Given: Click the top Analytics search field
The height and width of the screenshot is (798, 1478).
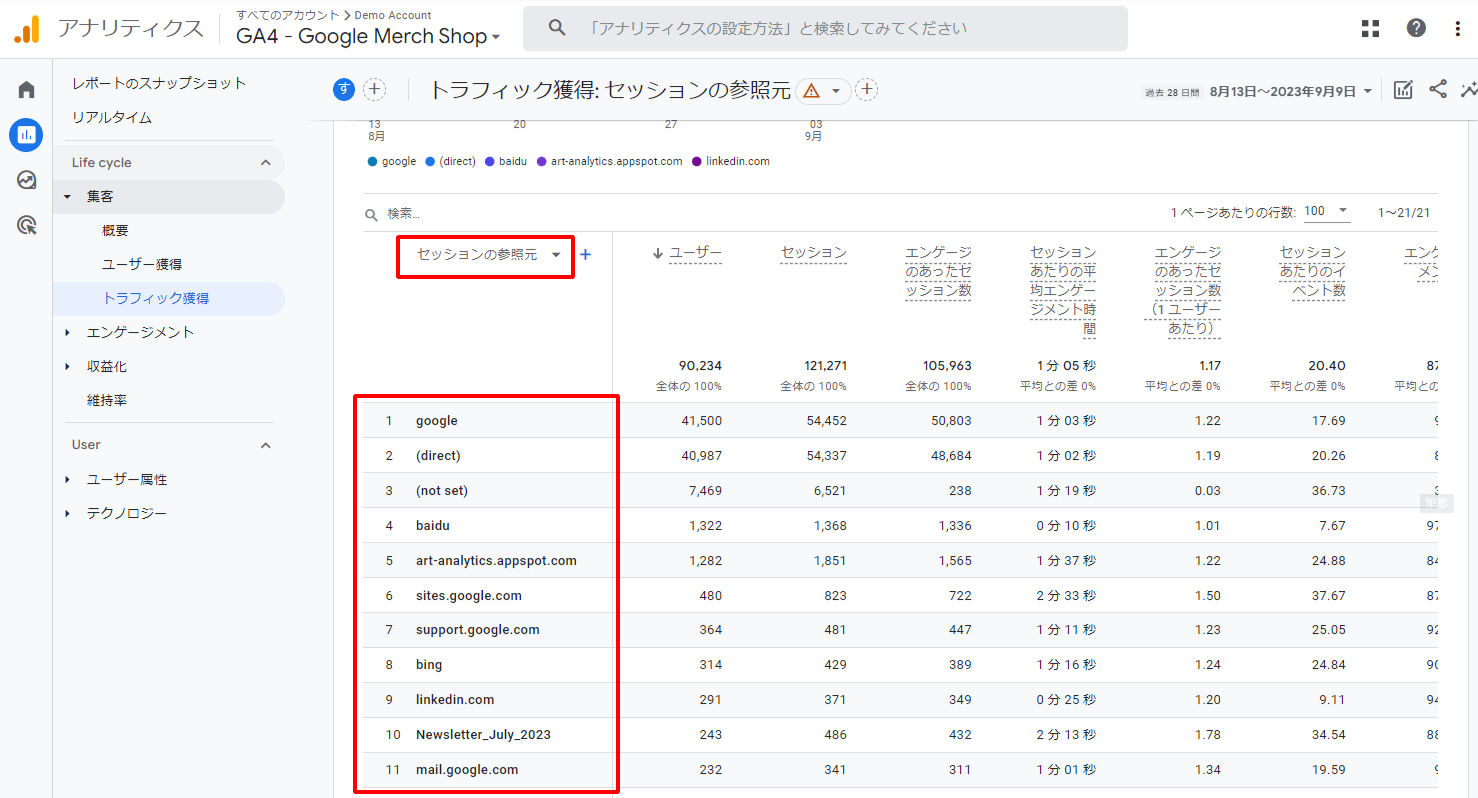Looking at the screenshot, I should click(825, 28).
